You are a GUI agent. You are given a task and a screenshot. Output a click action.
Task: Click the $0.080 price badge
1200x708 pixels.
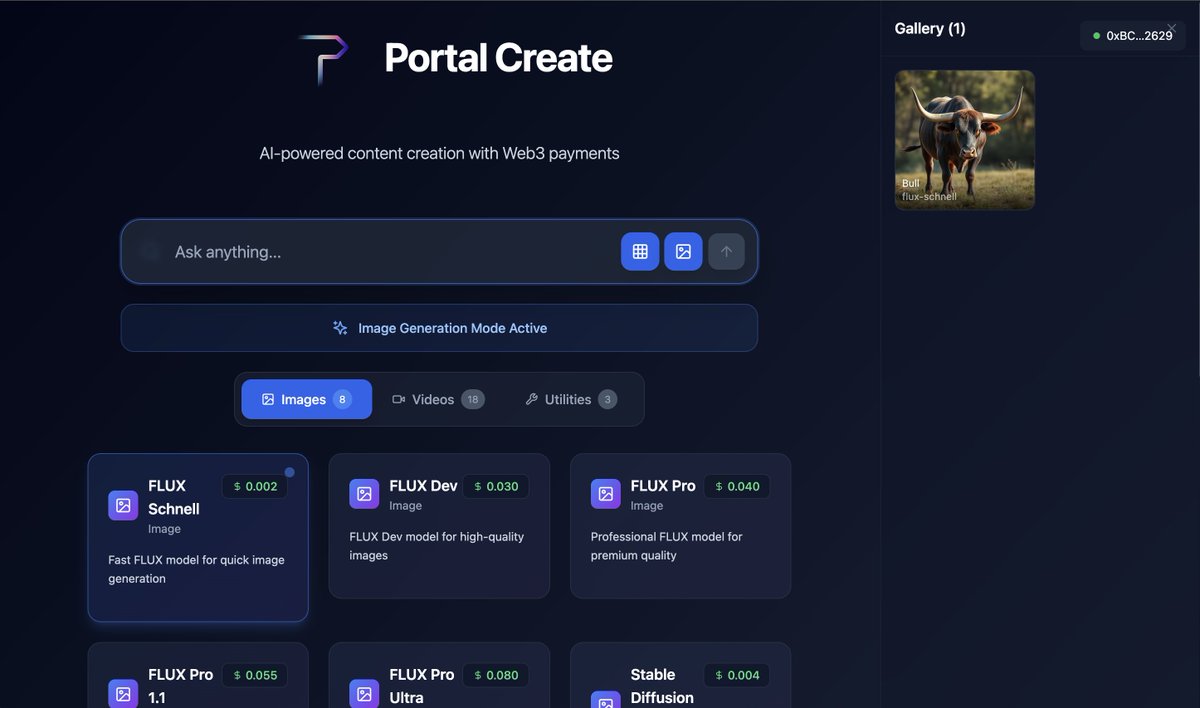coord(496,675)
